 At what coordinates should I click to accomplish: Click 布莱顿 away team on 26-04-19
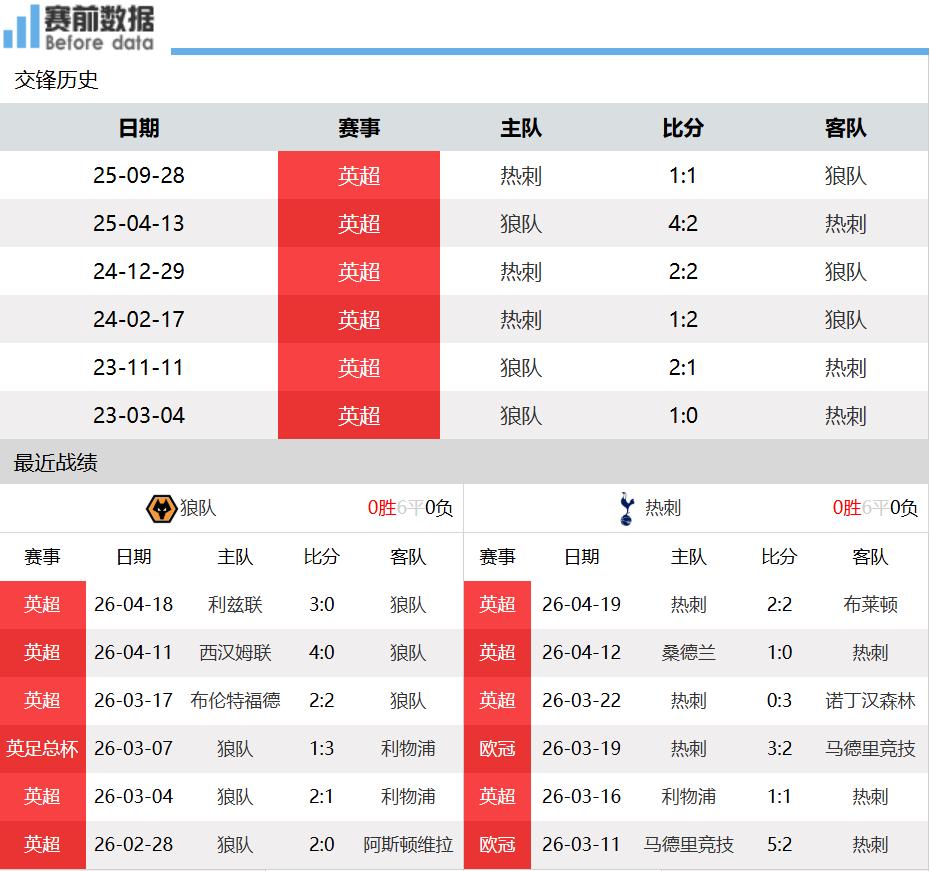(870, 604)
